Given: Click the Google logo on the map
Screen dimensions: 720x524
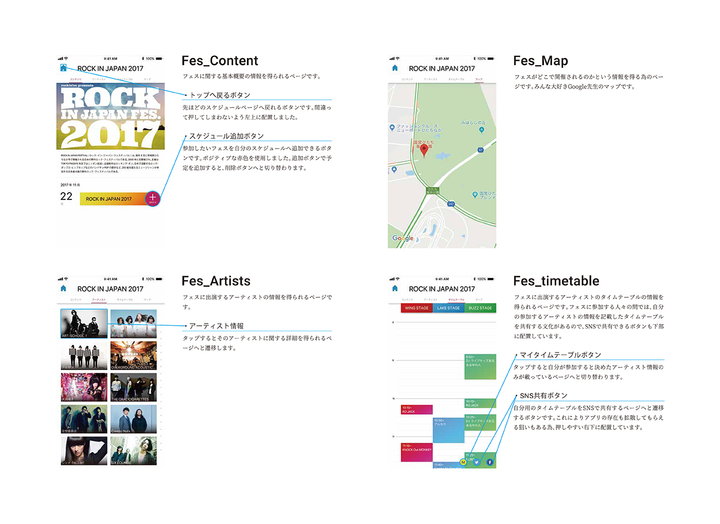Looking at the screenshot, I should [403, 238].
